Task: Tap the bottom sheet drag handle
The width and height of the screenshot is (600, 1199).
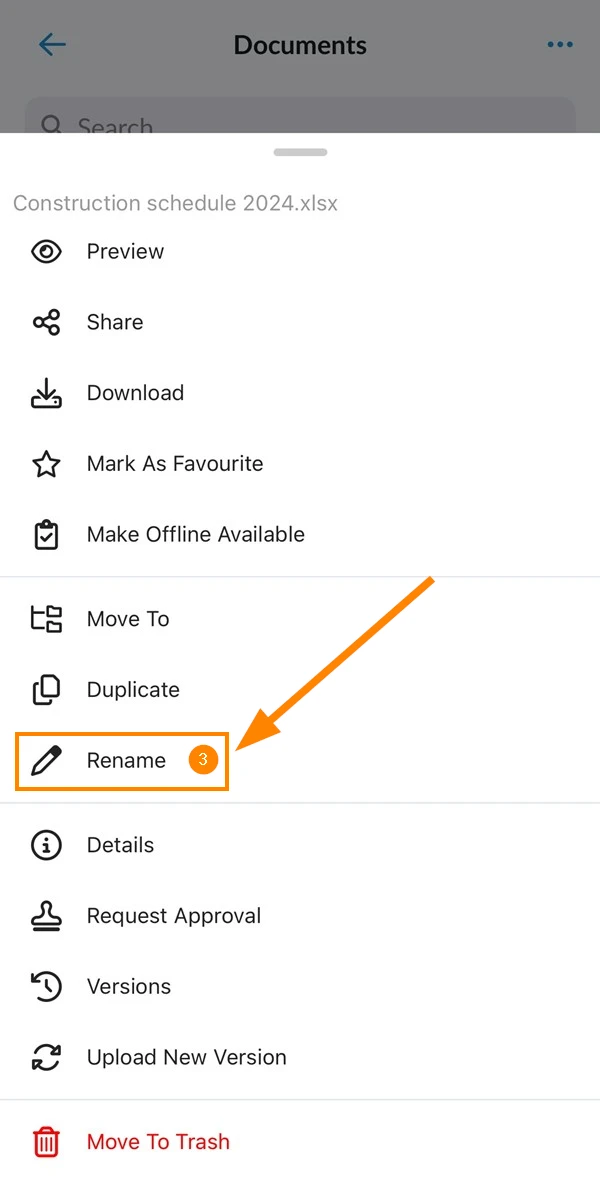Action: click(300, 152)
